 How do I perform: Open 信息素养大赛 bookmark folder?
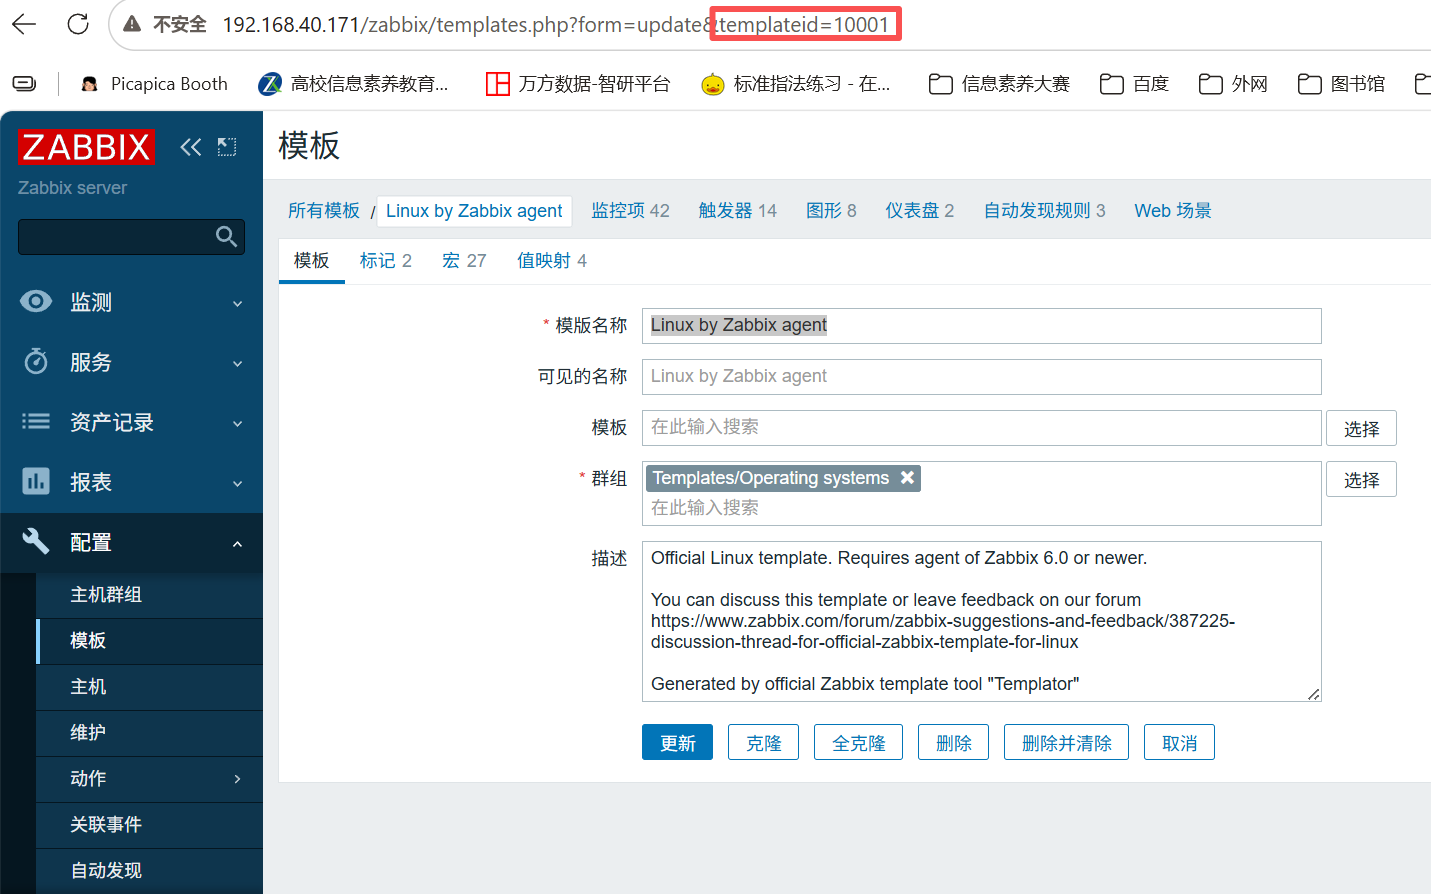point(999,84)
